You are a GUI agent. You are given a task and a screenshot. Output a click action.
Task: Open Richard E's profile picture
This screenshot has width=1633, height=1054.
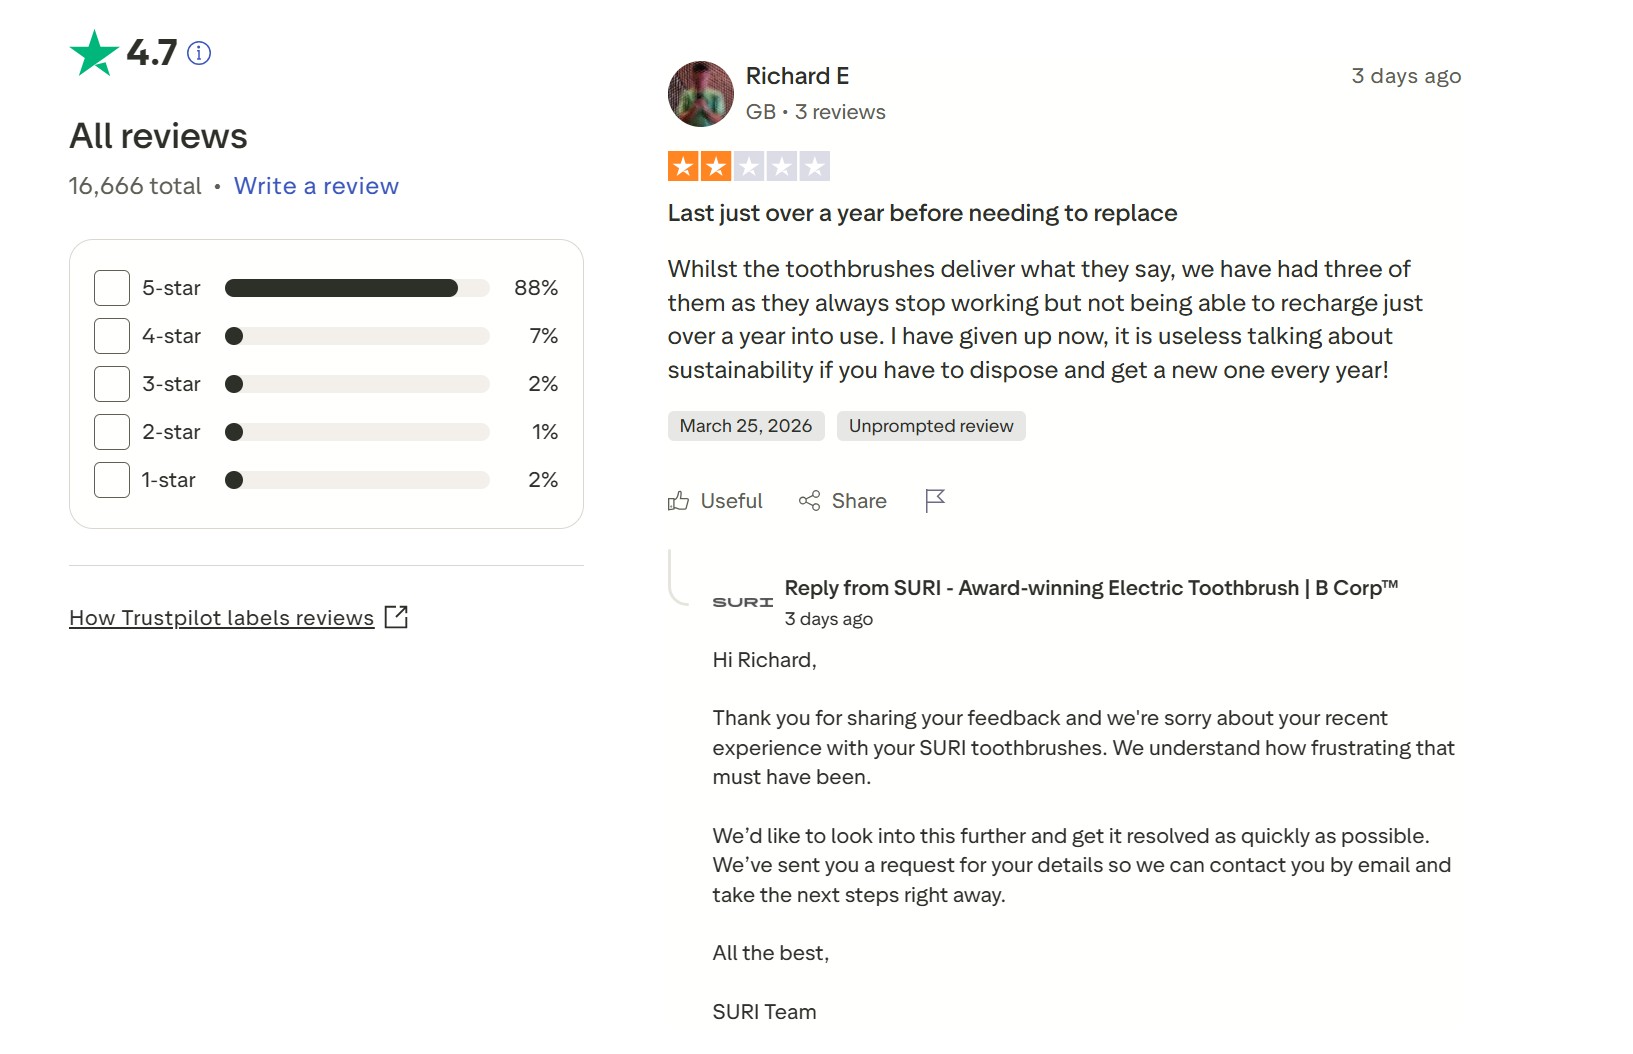click(700, 94)
